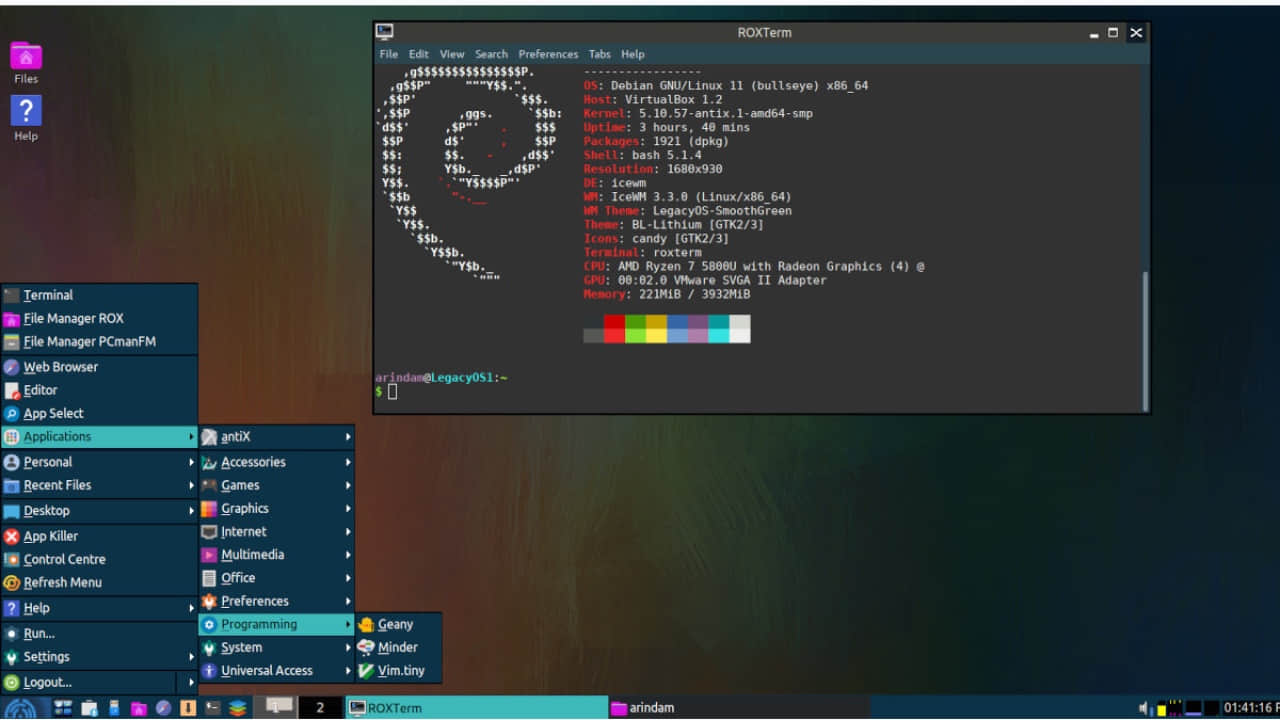The image size is (1280, 720).
Task: Open Control Centre from the menu
Action: (66, 558)
